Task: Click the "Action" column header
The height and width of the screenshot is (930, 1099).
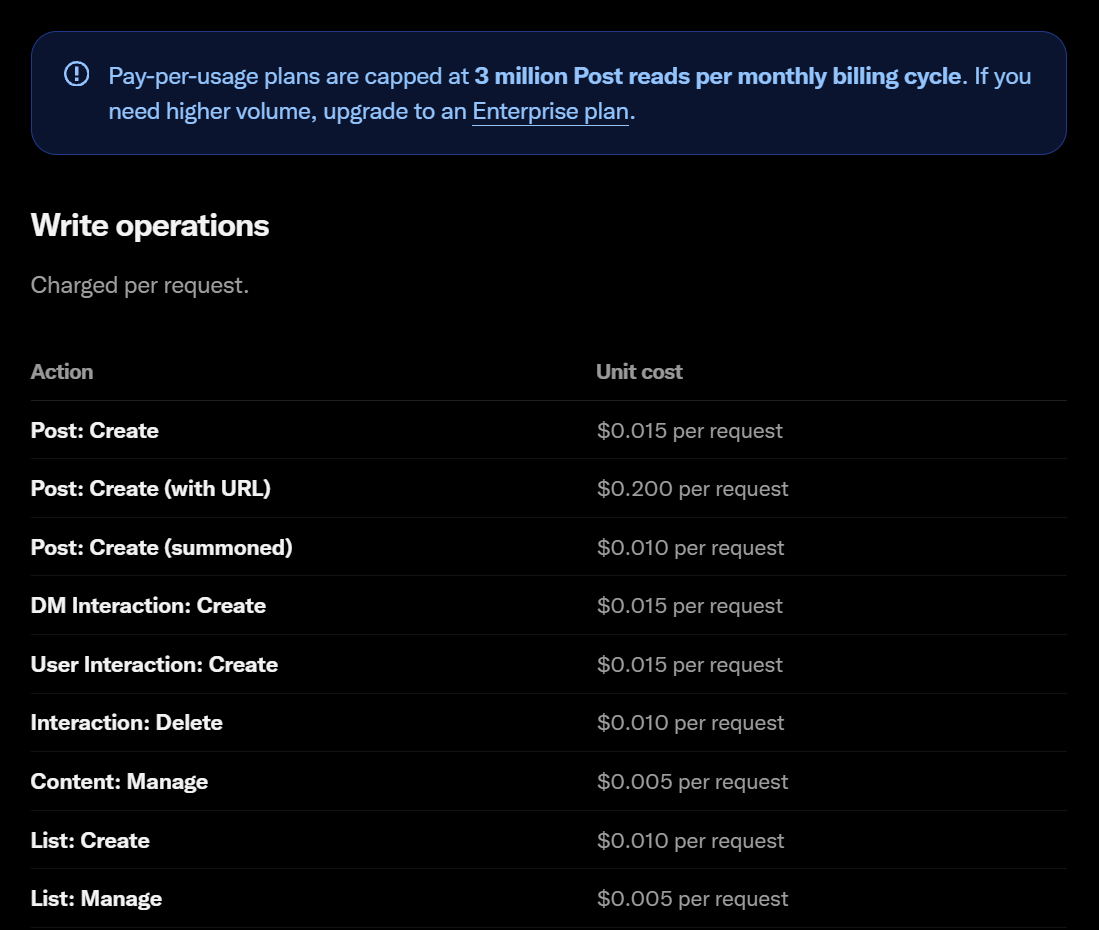Action: 62,371
